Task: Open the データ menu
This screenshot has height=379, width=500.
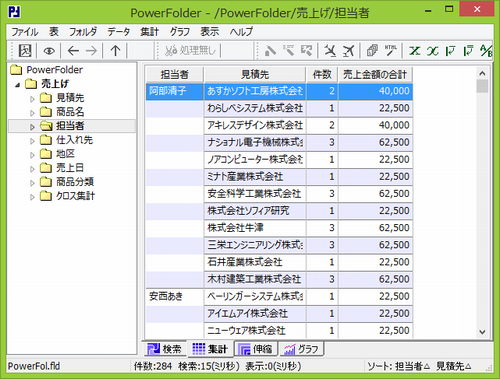Action: click(119, 32)
